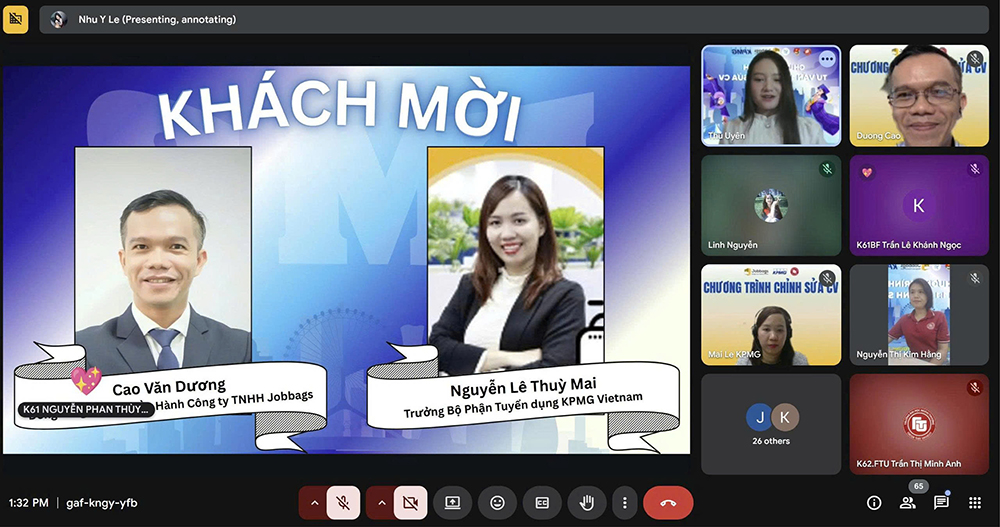The image size is (1000, 527).
Task: Open activities grid icon
Action: point(974,503)
